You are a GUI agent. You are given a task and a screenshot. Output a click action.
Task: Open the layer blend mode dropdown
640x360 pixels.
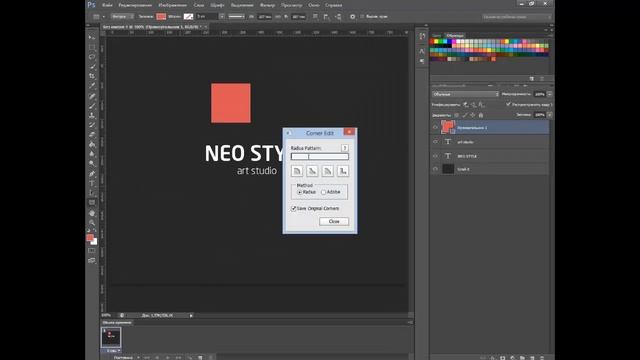tap(465, 94)
